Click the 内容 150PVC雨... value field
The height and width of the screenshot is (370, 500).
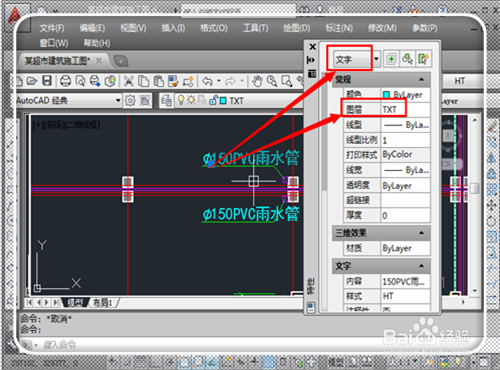point(405,282)
